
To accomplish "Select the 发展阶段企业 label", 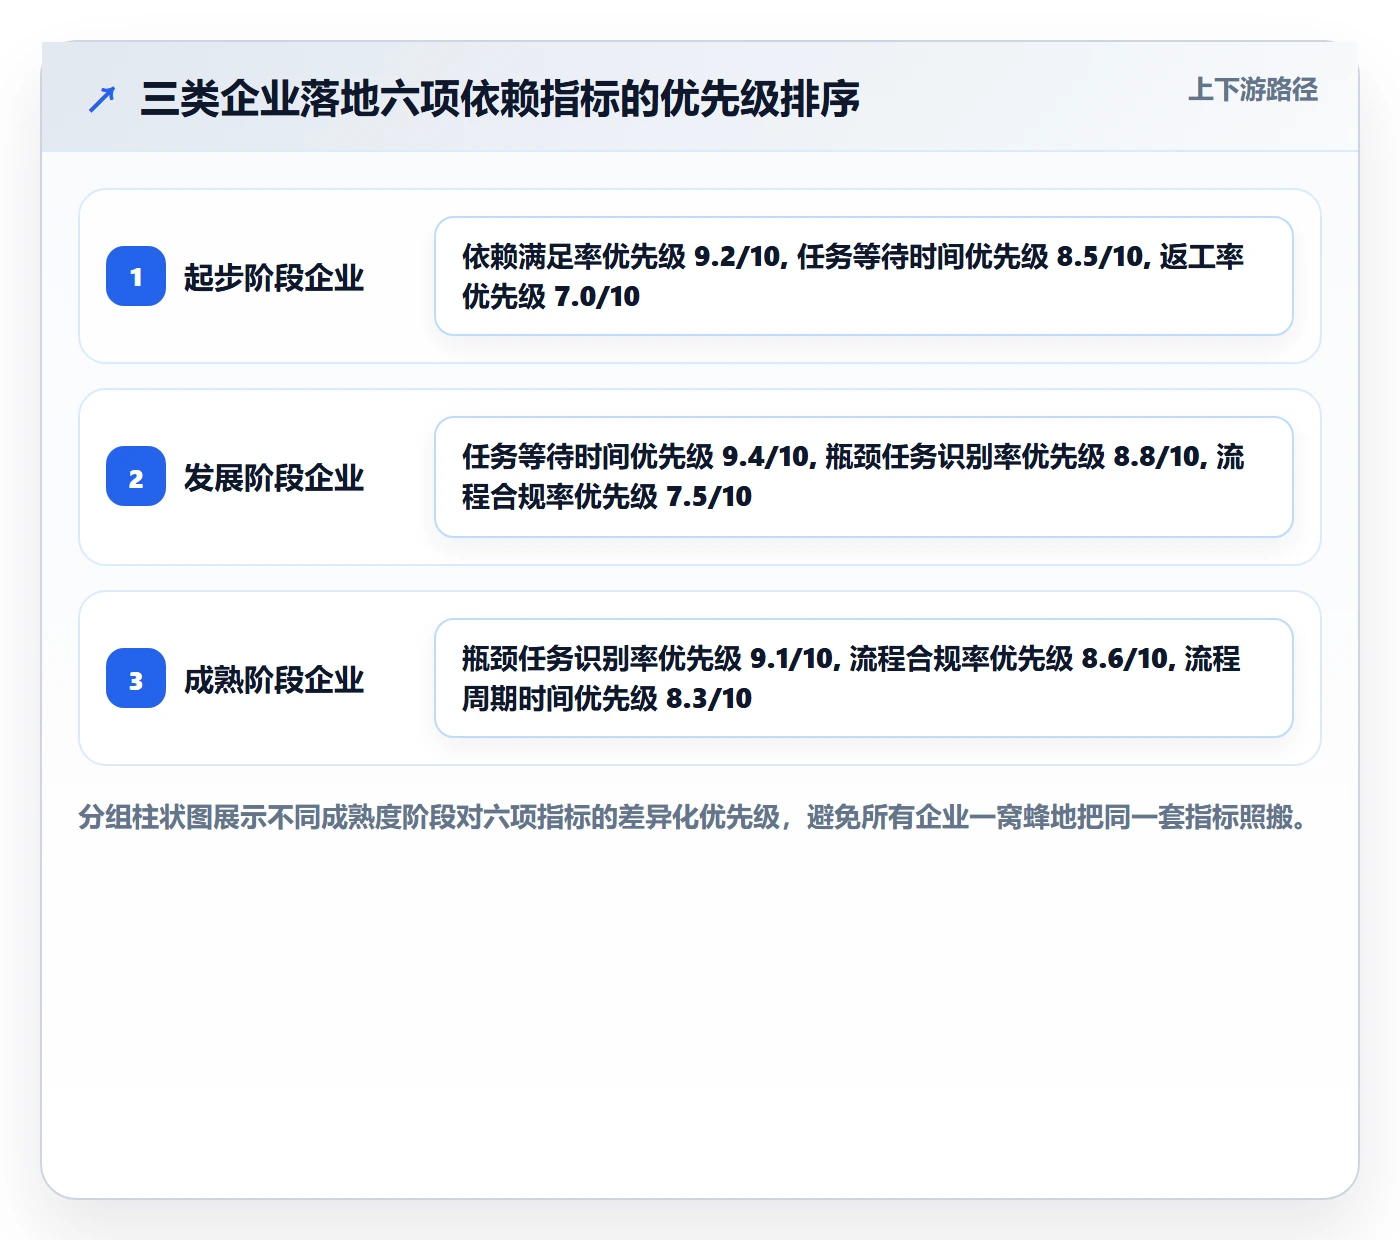I will 274,477.
